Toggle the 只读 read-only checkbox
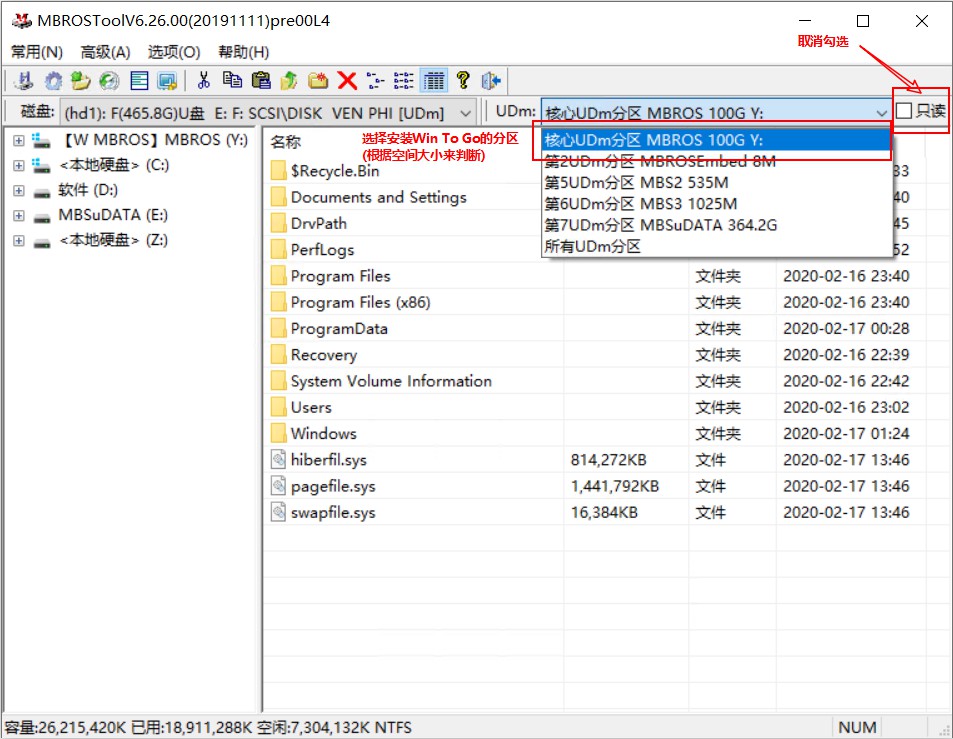953x739 pixels. [904, 111]
